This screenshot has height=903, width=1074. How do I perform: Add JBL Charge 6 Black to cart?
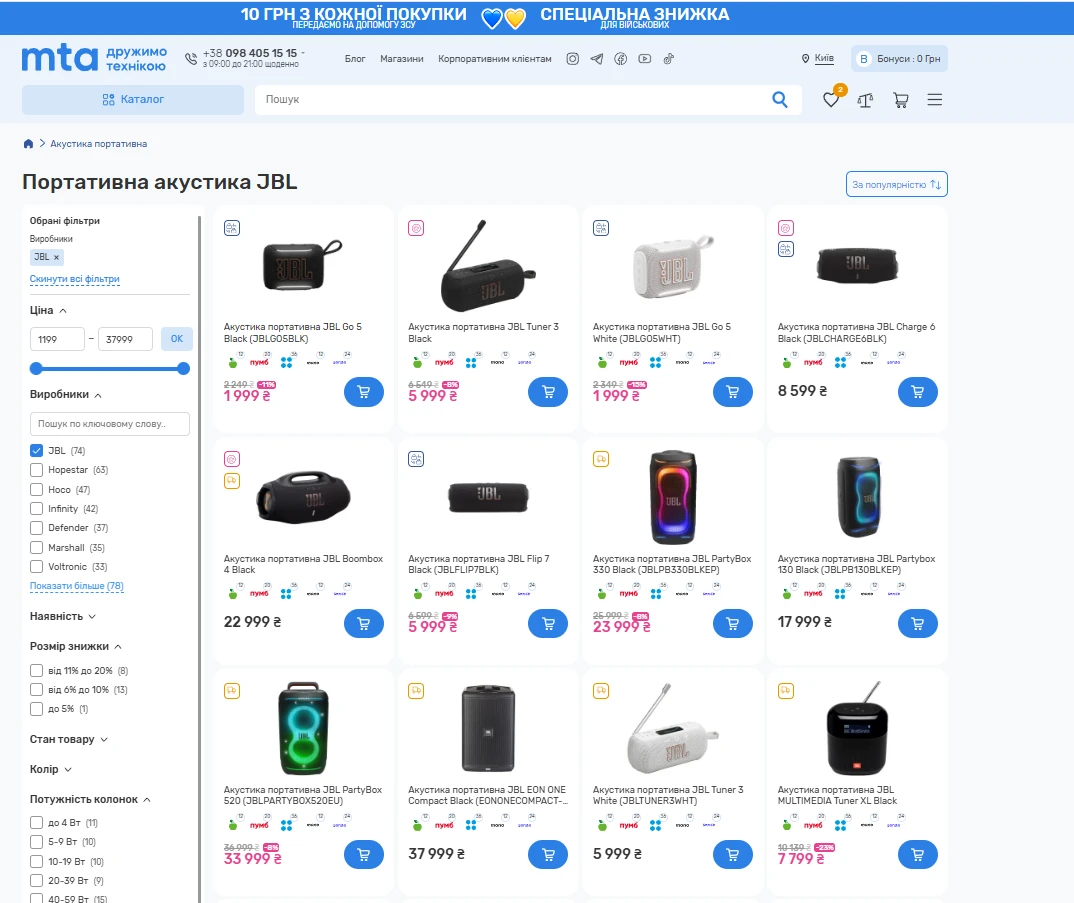coord(917,392)
